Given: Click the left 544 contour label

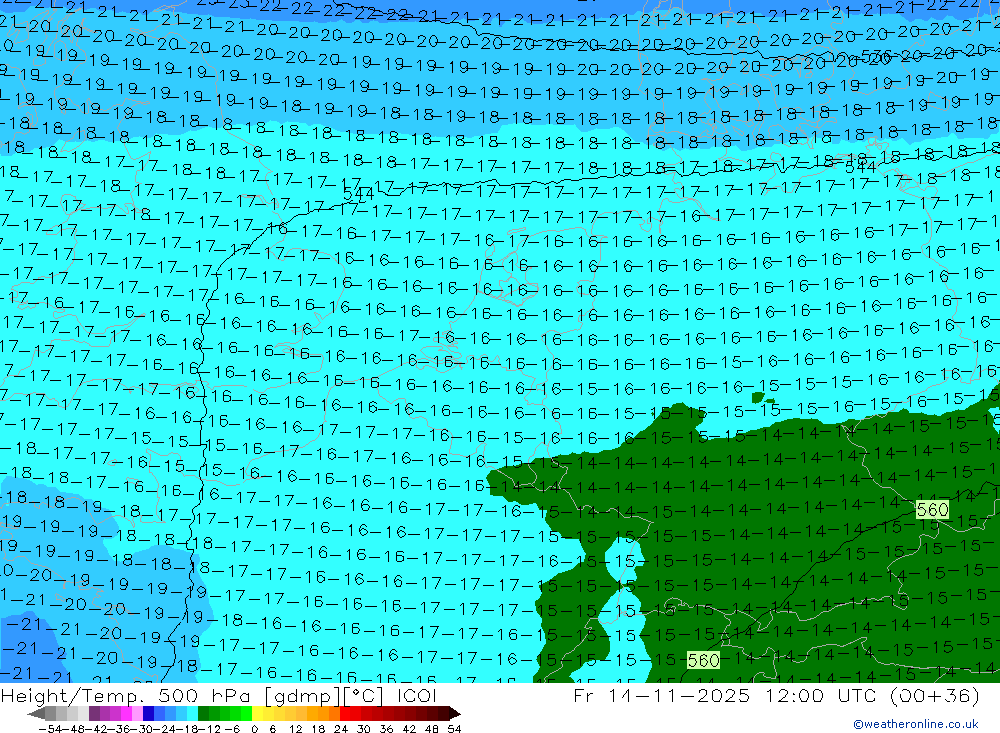Looking at the screenshot, I should click(x=358, y=195).
